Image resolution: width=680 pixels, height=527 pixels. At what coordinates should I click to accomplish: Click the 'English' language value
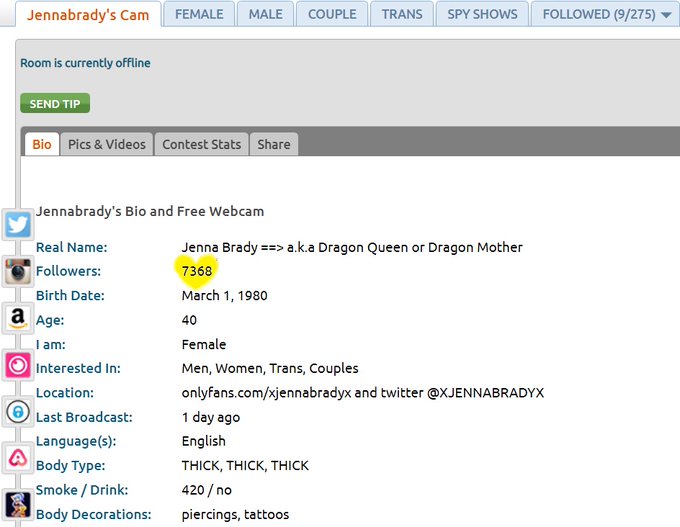[204, 441]
